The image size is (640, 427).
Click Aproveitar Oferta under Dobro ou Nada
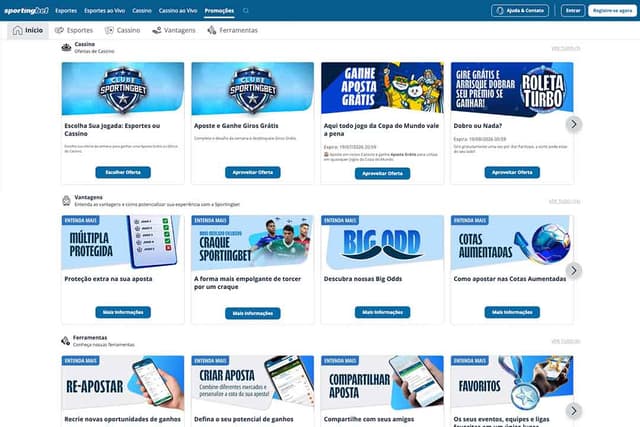(512, 172)
